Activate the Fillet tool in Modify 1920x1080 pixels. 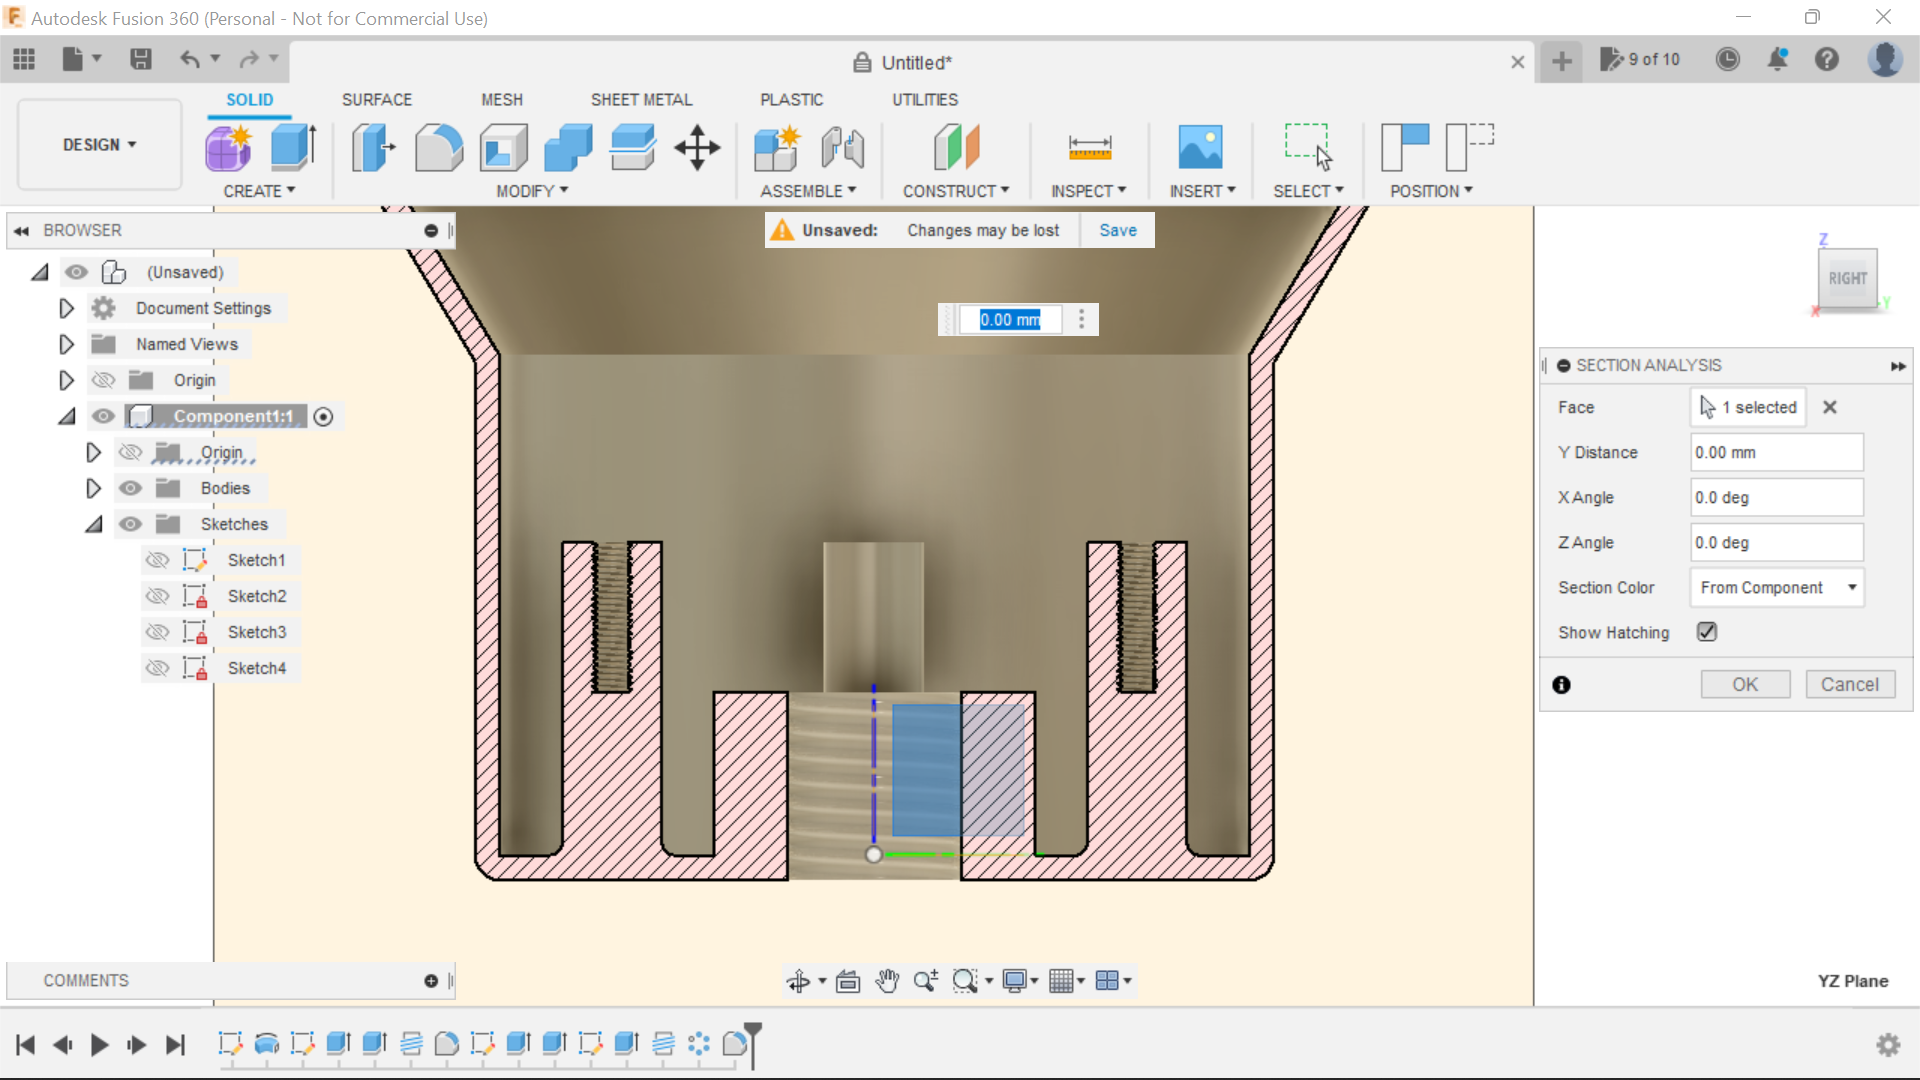click(x=439, y=147)
